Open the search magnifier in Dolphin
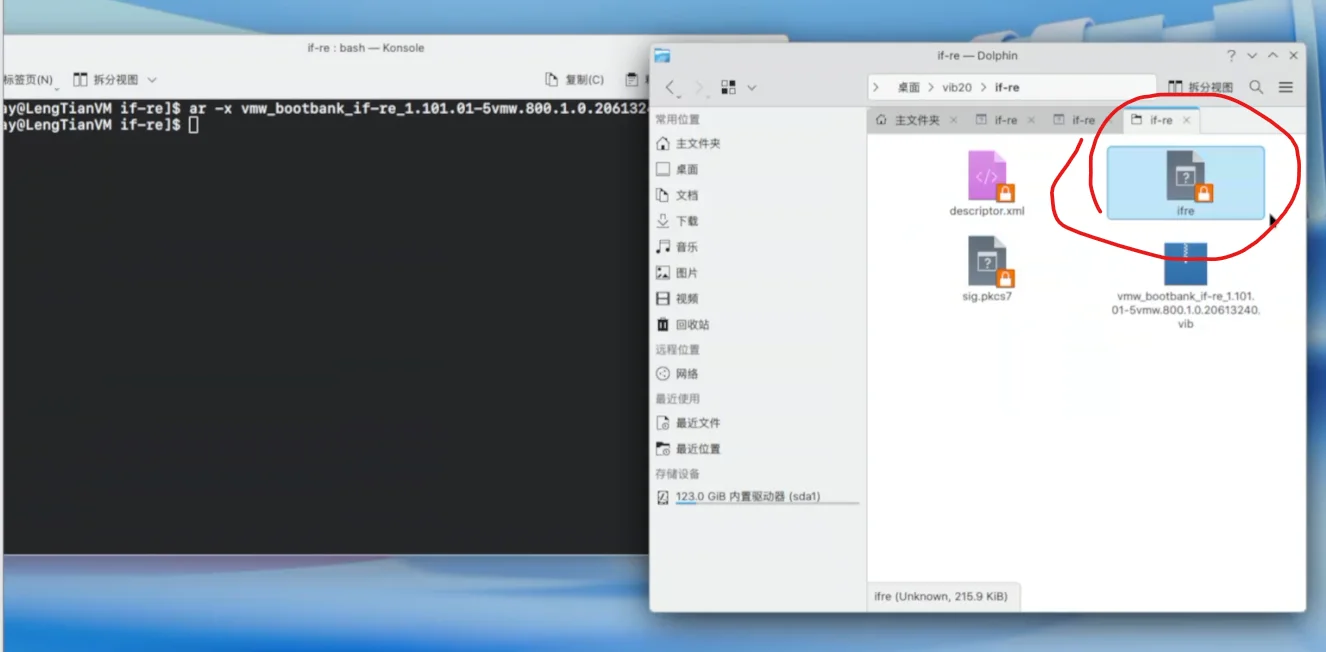The image size is (1326, 652). coord(1257,88)
